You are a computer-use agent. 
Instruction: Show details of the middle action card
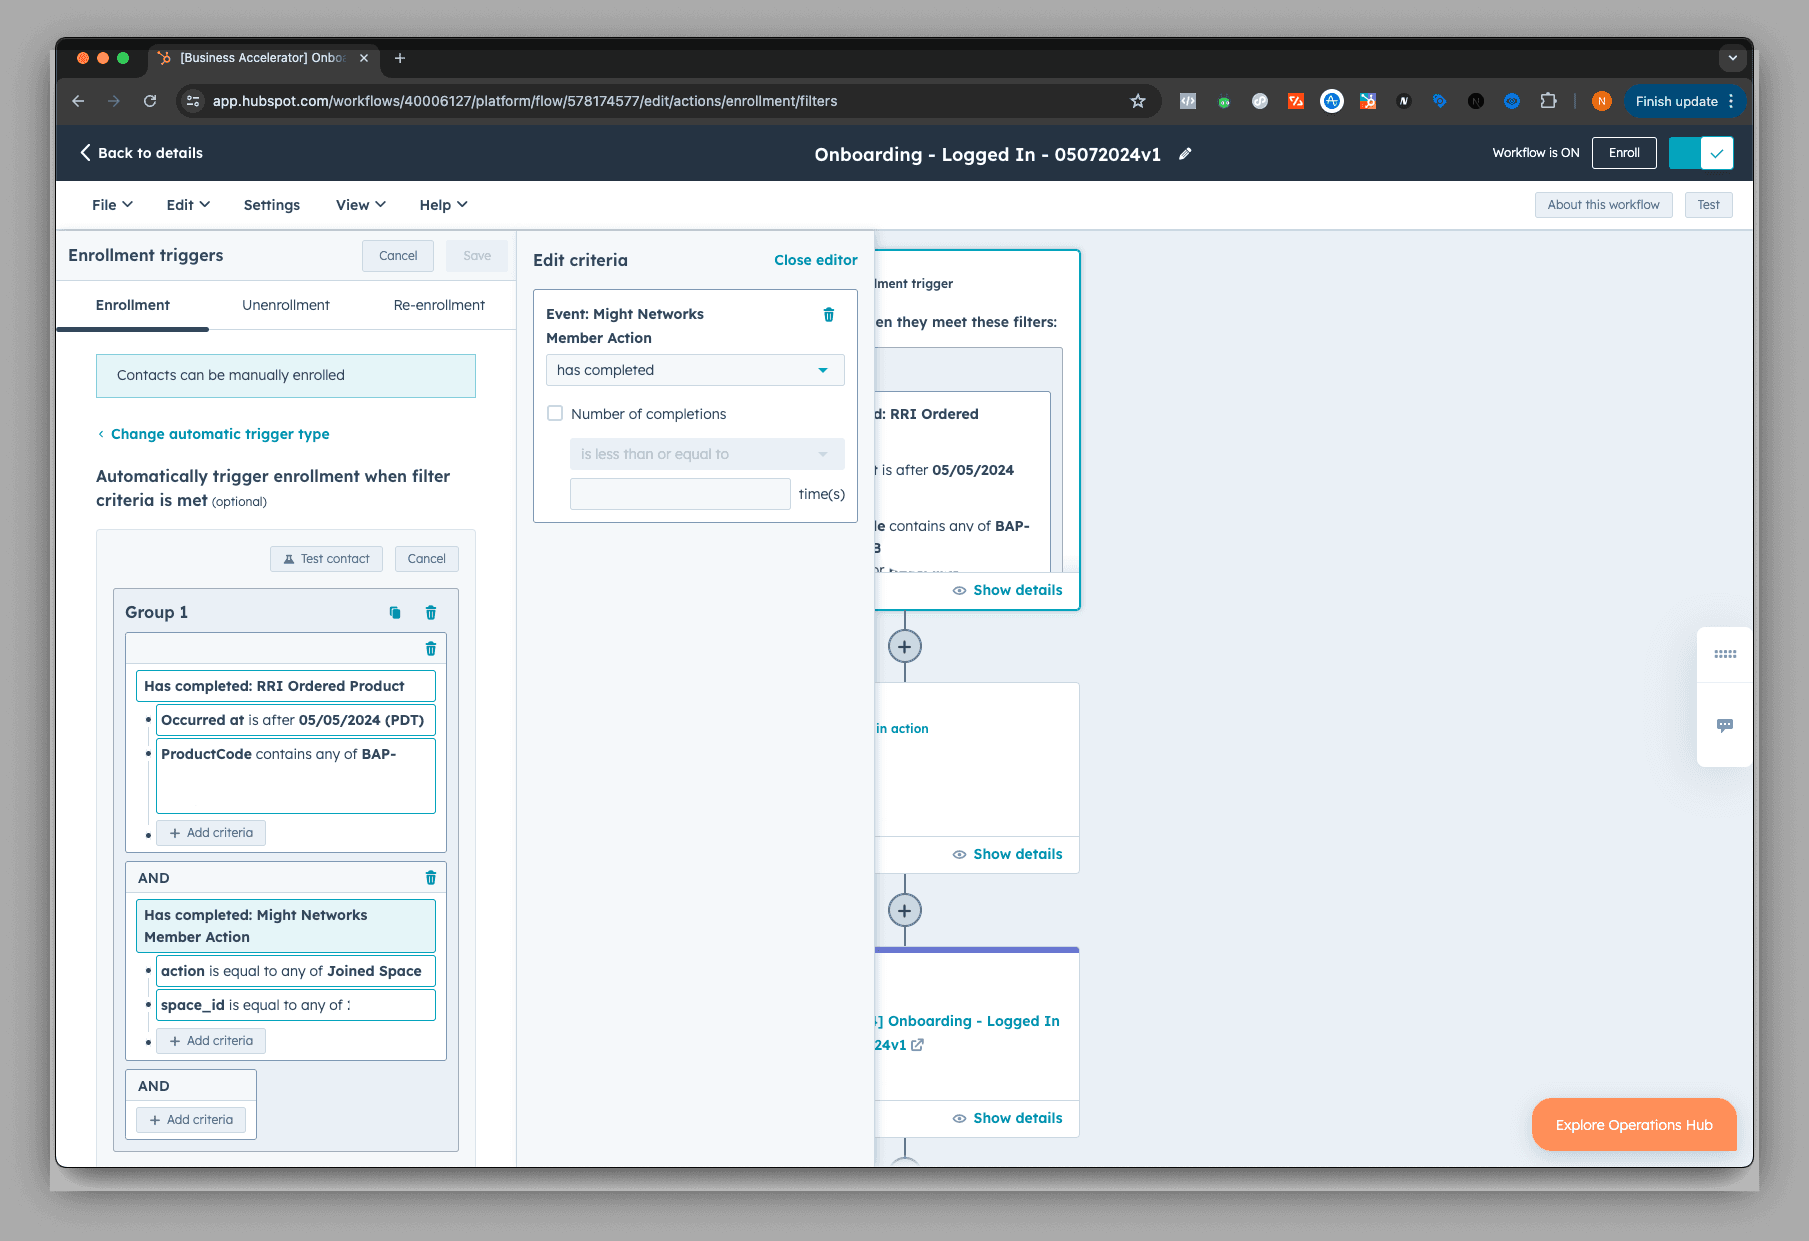(x=1008, y=854)
